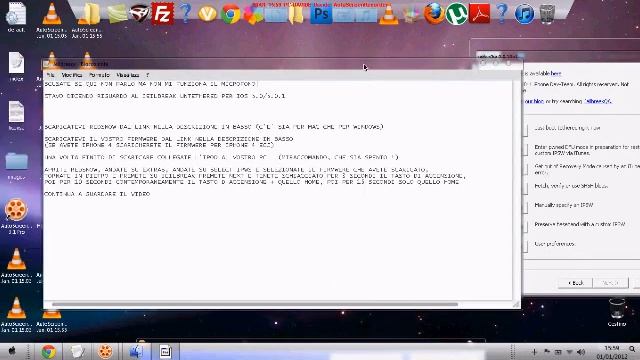This screenshot has width=640, height=360.
Task: Launch iTunes from the dock
Action: click(x=524, y=14)
